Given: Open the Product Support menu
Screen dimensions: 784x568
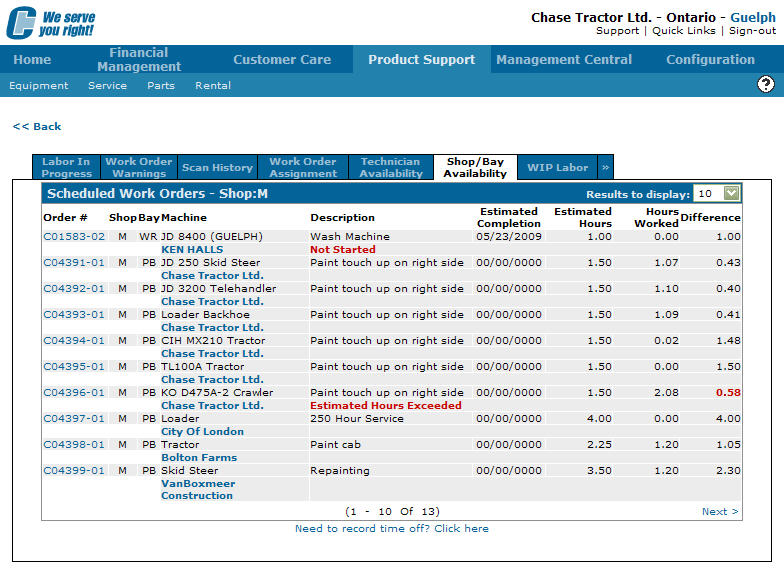Looking at the screenshot, I should (x=421, y=60).
